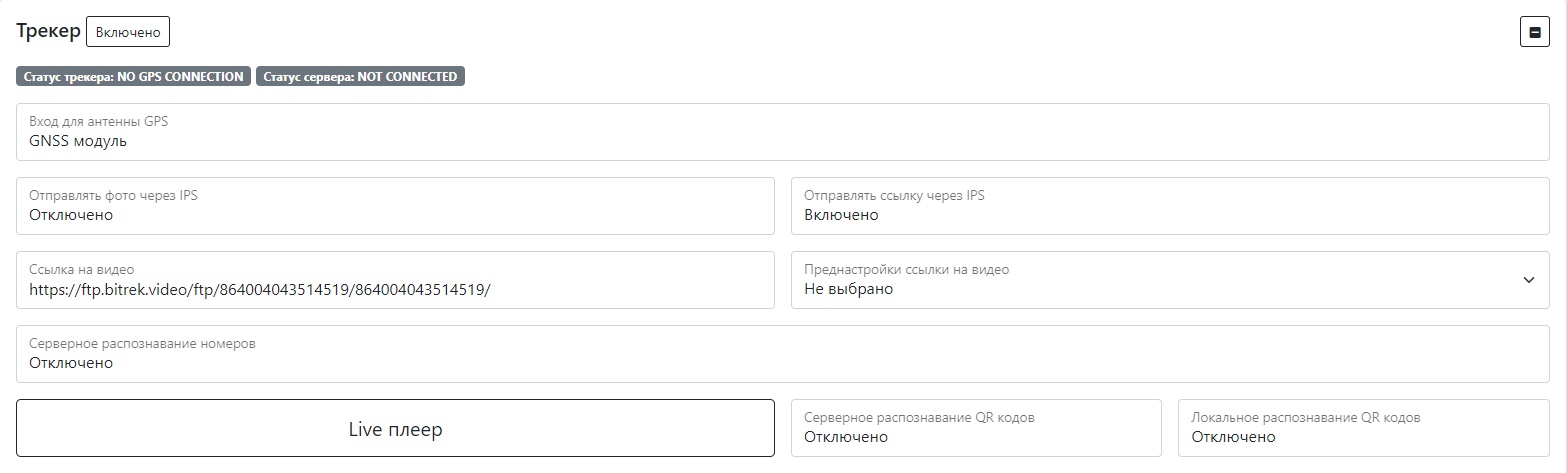Collapse the Трекер panel with minus icon
This screenshot has height=473, width=1567.
coord(1534,32)
